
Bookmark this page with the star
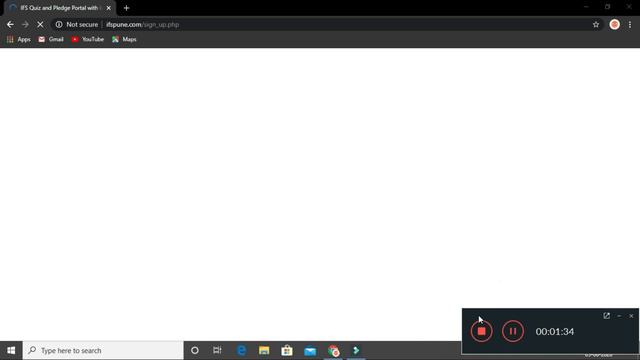pyautogui.click(x=596, y=24)
